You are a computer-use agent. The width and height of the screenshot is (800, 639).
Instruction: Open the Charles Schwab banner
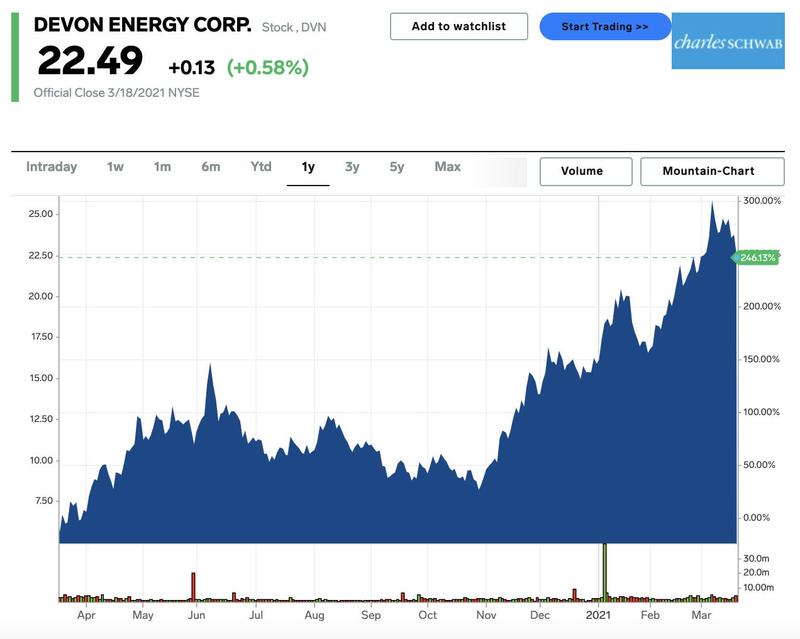[x=728, y=41]
